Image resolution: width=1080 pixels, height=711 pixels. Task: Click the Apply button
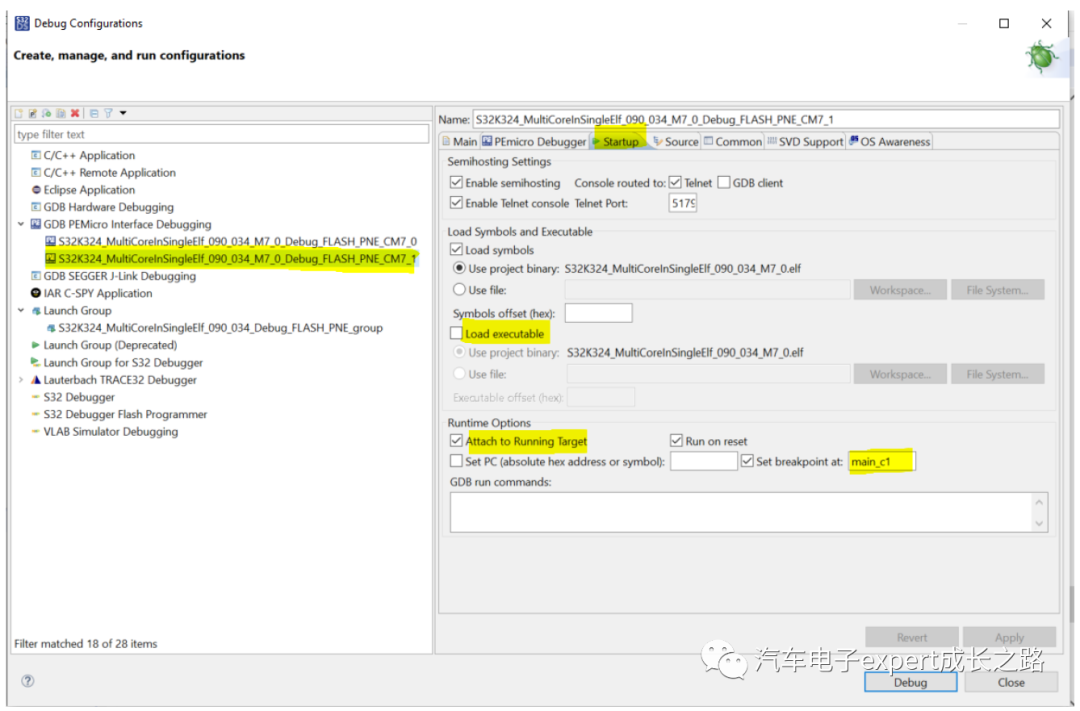(1009, 637)
